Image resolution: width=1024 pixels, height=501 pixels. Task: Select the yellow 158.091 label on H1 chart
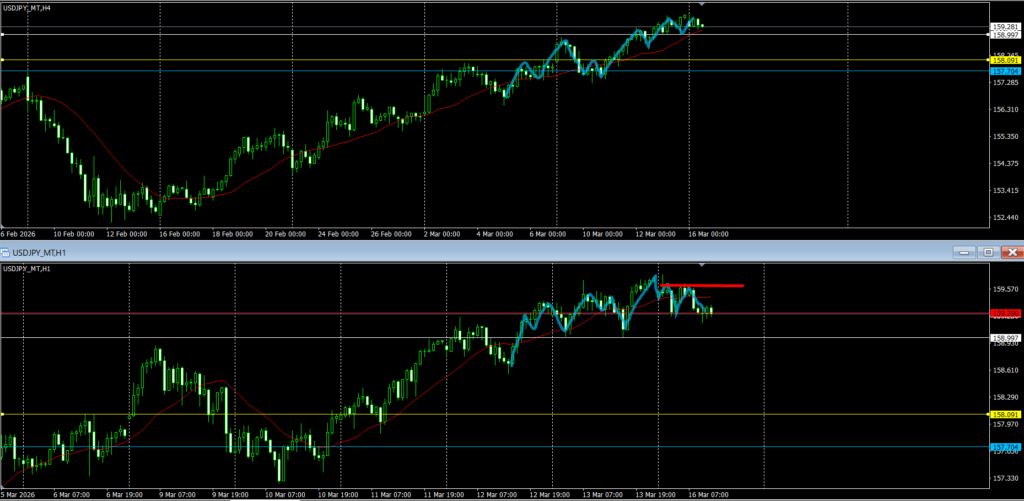pyautogui.click(x=1005, y=414)
